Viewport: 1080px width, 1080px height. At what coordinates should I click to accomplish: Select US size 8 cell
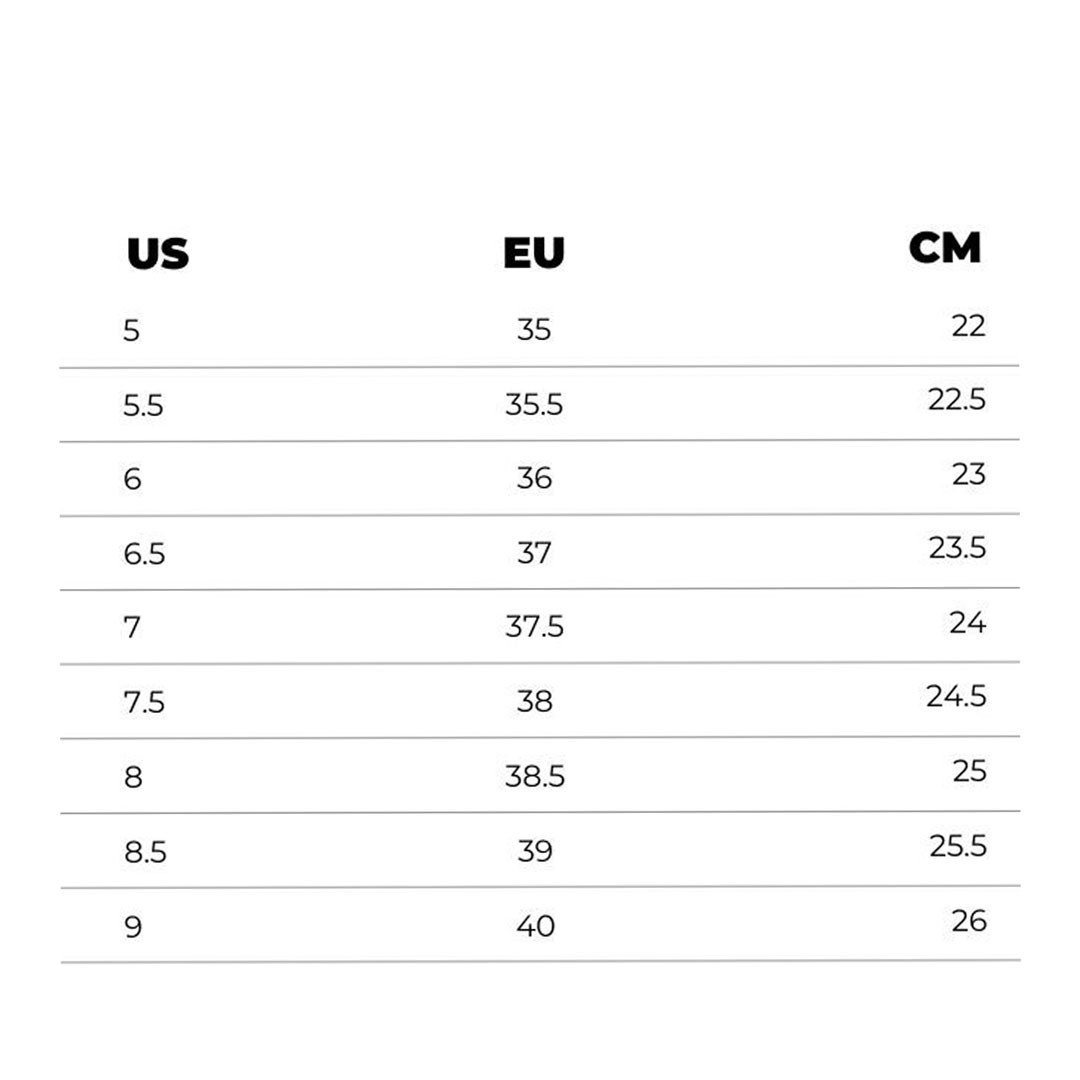coord(133,777)
